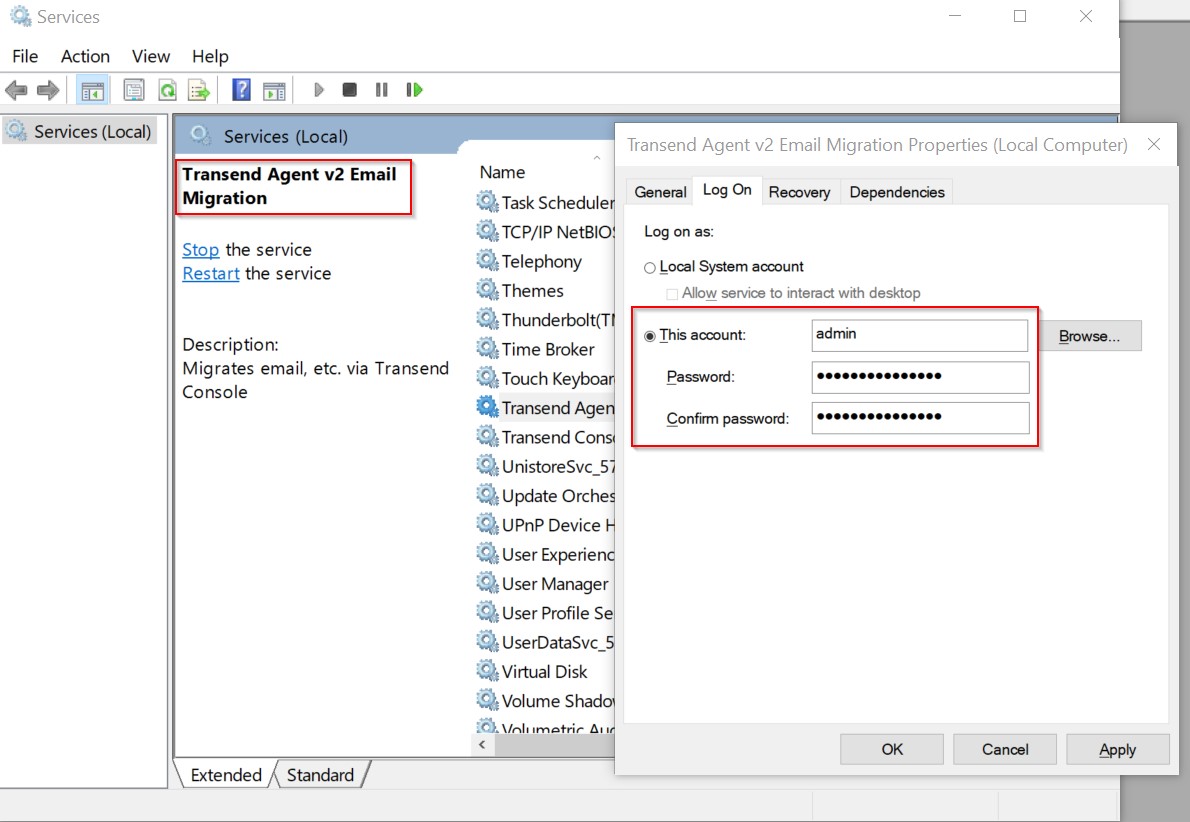The image size is (1190, 822).
Task: Switch to the General tab
Action: point(660,192)
